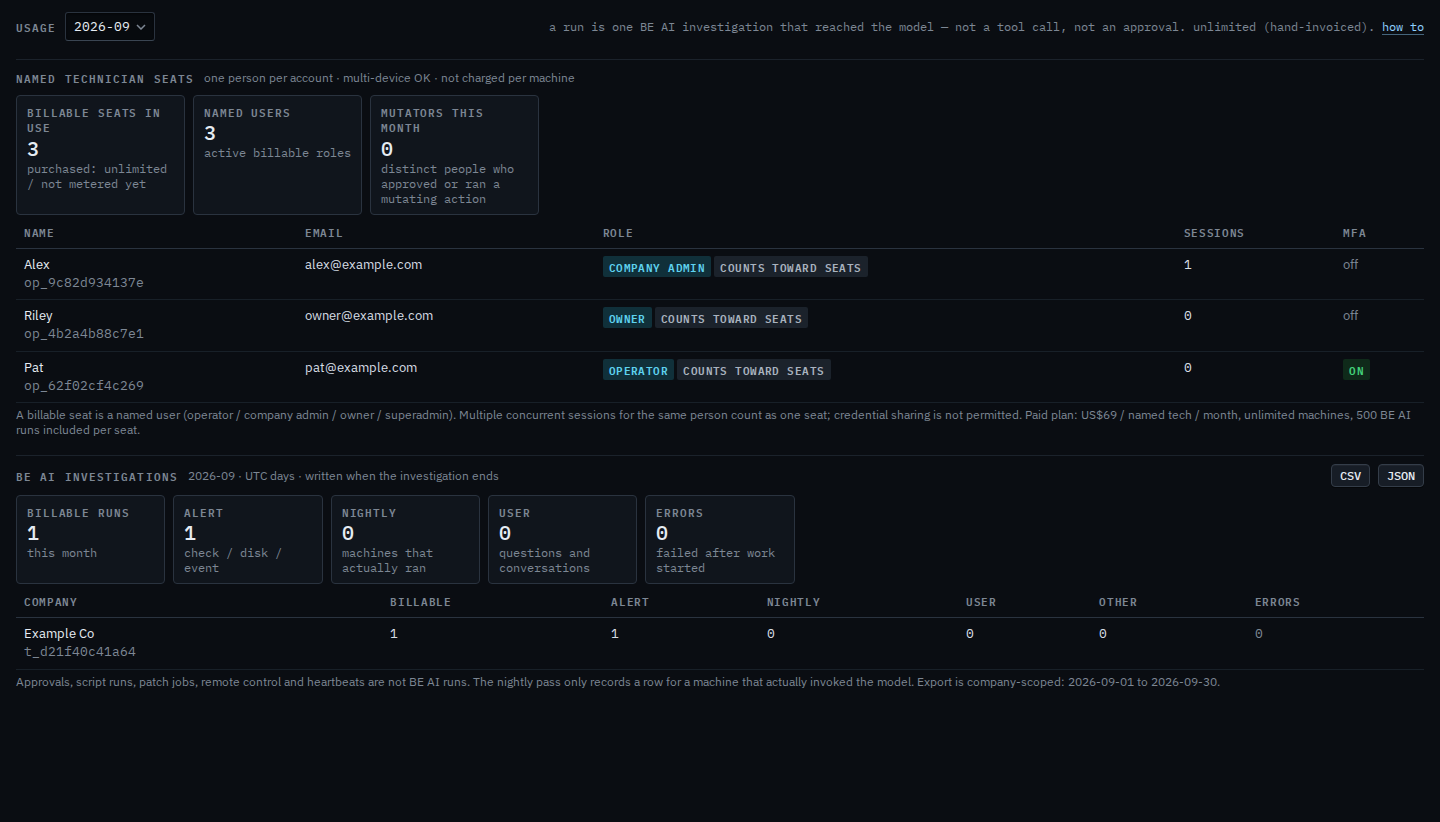
Task: Click the Billable Seats In Use card
Action: [101, 155]
